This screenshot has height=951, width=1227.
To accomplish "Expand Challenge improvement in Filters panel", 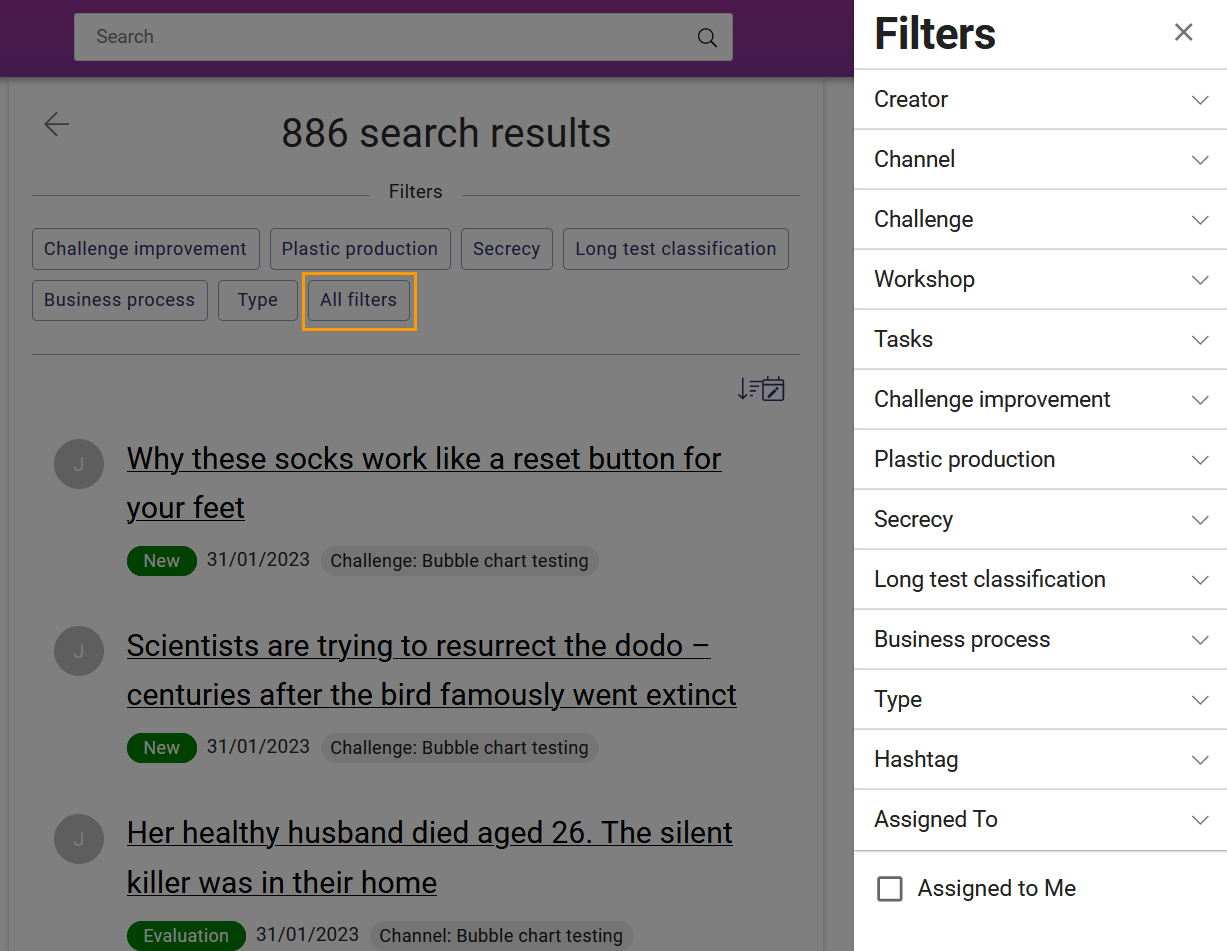I will coord(1040,399).
